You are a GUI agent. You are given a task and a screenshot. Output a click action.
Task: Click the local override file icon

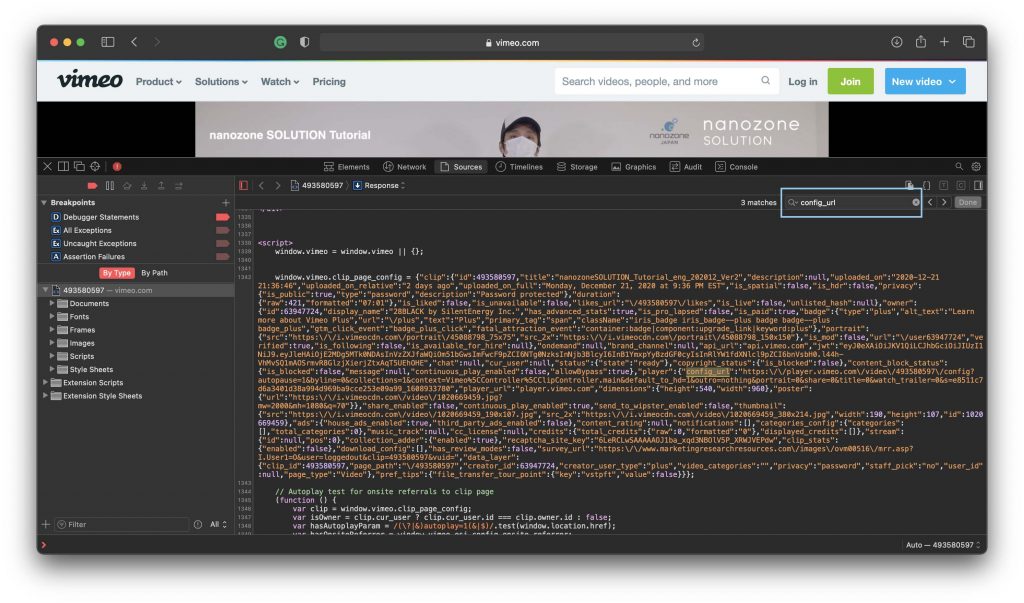coord(908,186)
